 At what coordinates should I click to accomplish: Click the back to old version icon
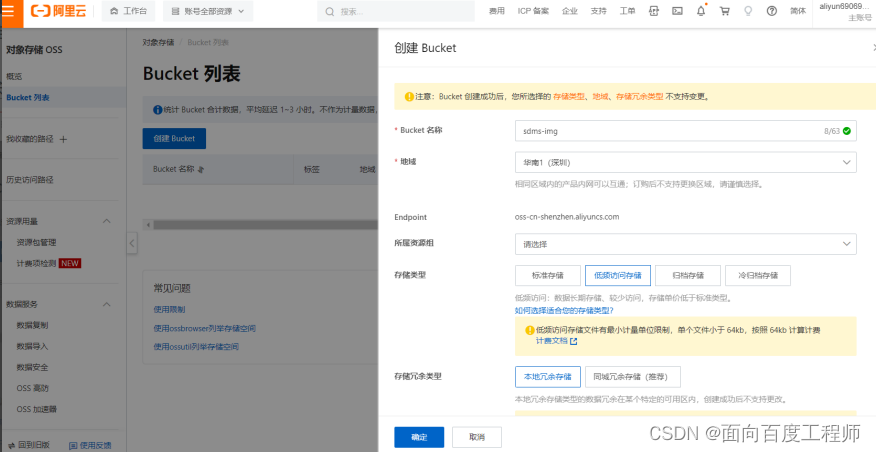(11, 445)
